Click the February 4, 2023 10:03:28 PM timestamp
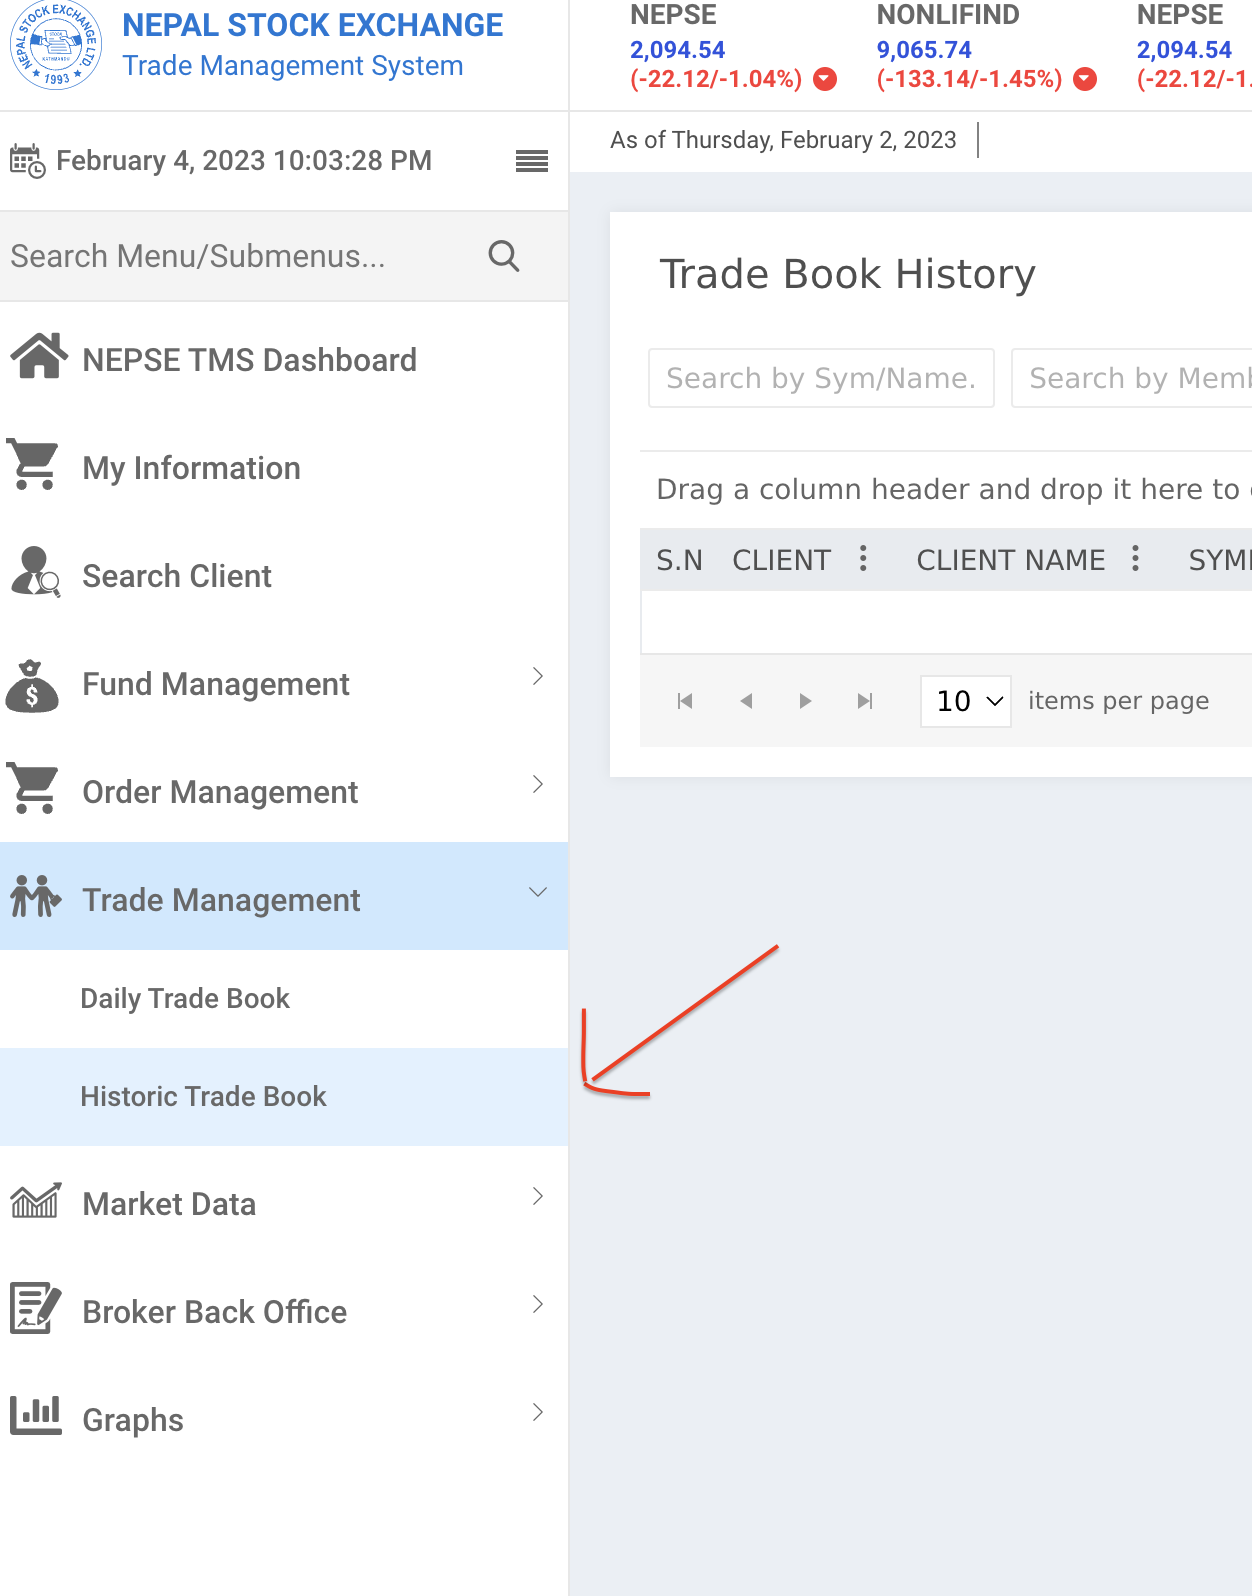Image resolution: width=1252 pixels, height=1596 pixels. [x=244, y=161]
